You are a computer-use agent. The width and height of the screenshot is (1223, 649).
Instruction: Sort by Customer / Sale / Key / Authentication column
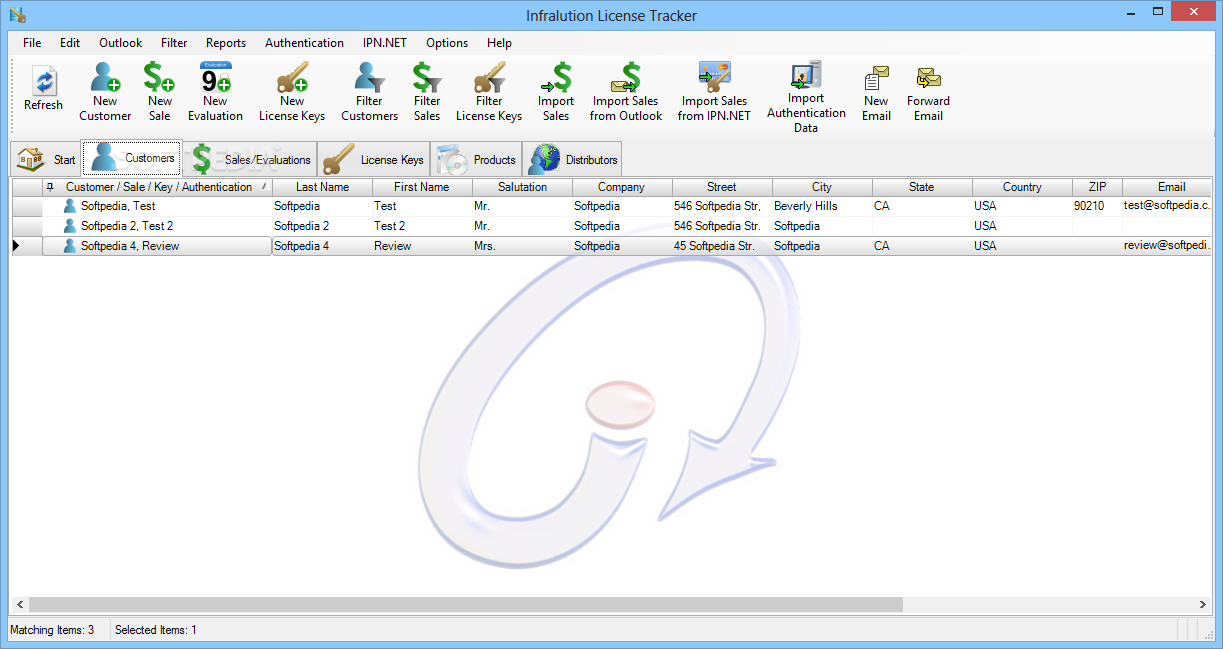coord(158,187)
